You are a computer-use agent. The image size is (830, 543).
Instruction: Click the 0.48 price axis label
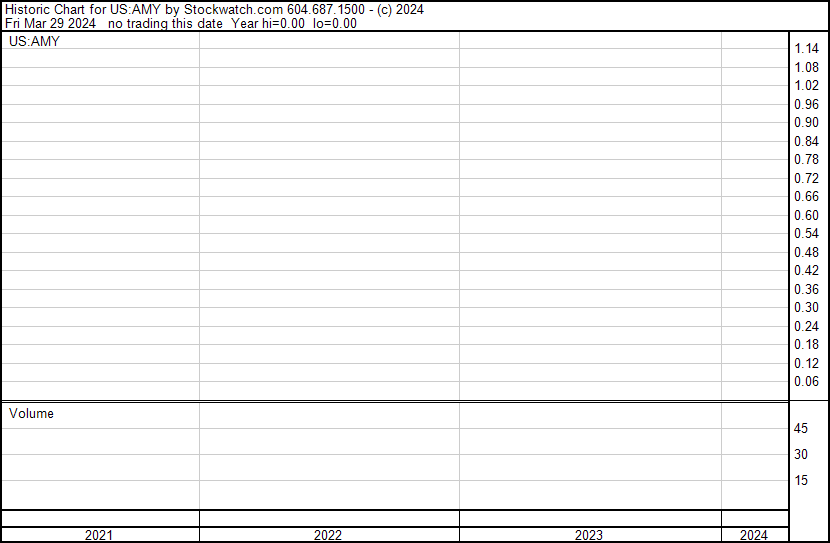click(806, 252)
